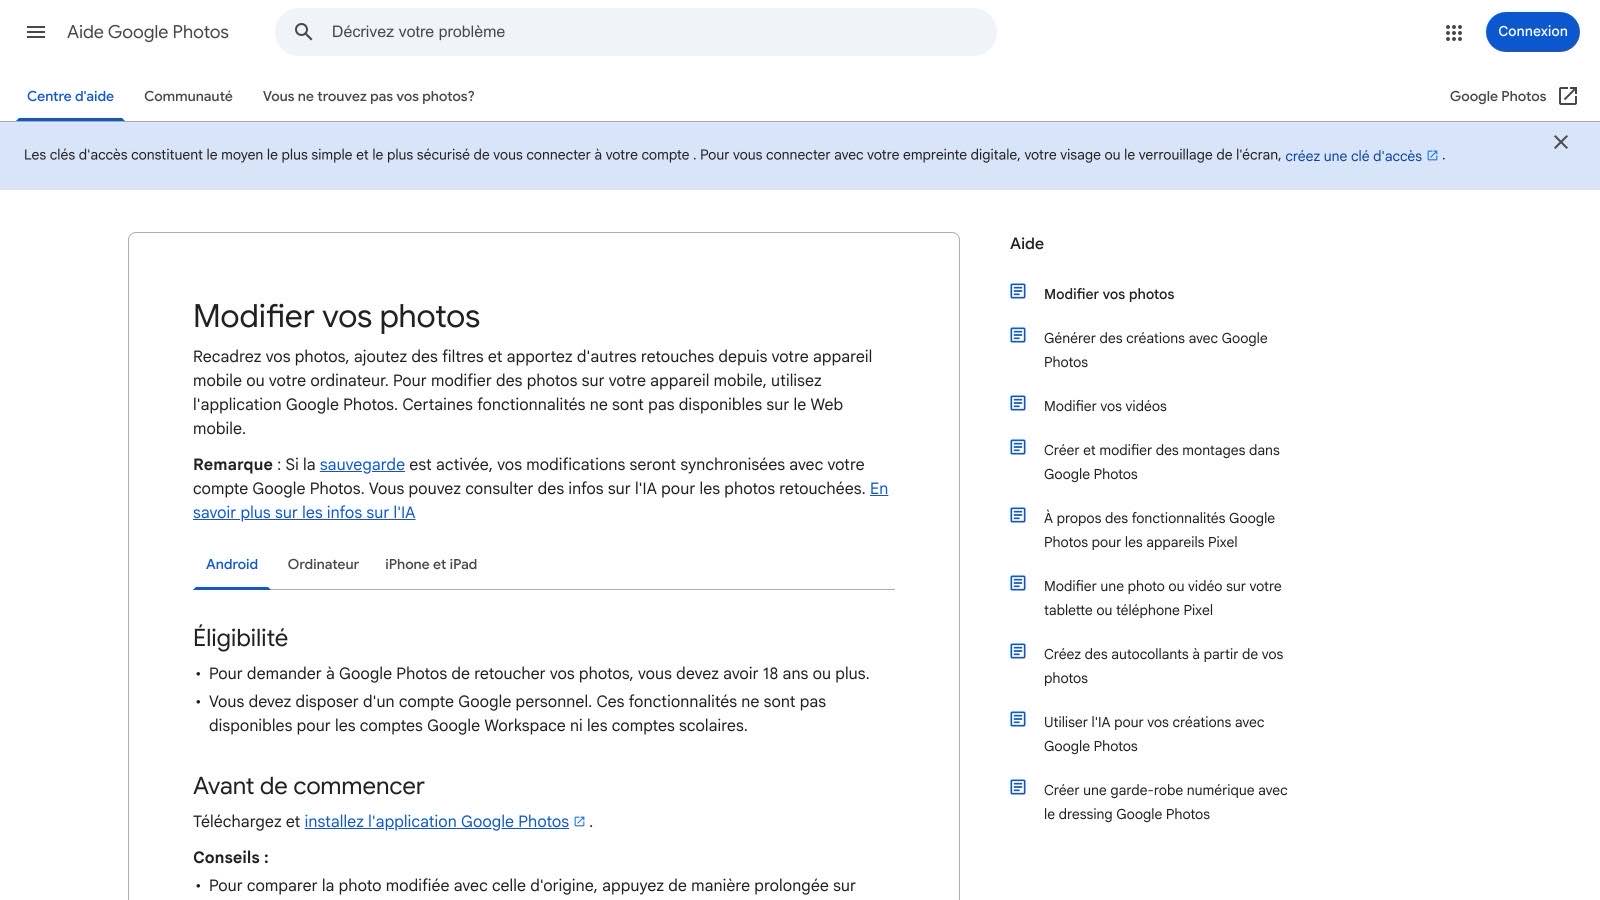Image resolution: width=1600 pixels, height=900 pixels.
Task: Focus the Décrivez votre problème search field
Action: pos(636,32)
